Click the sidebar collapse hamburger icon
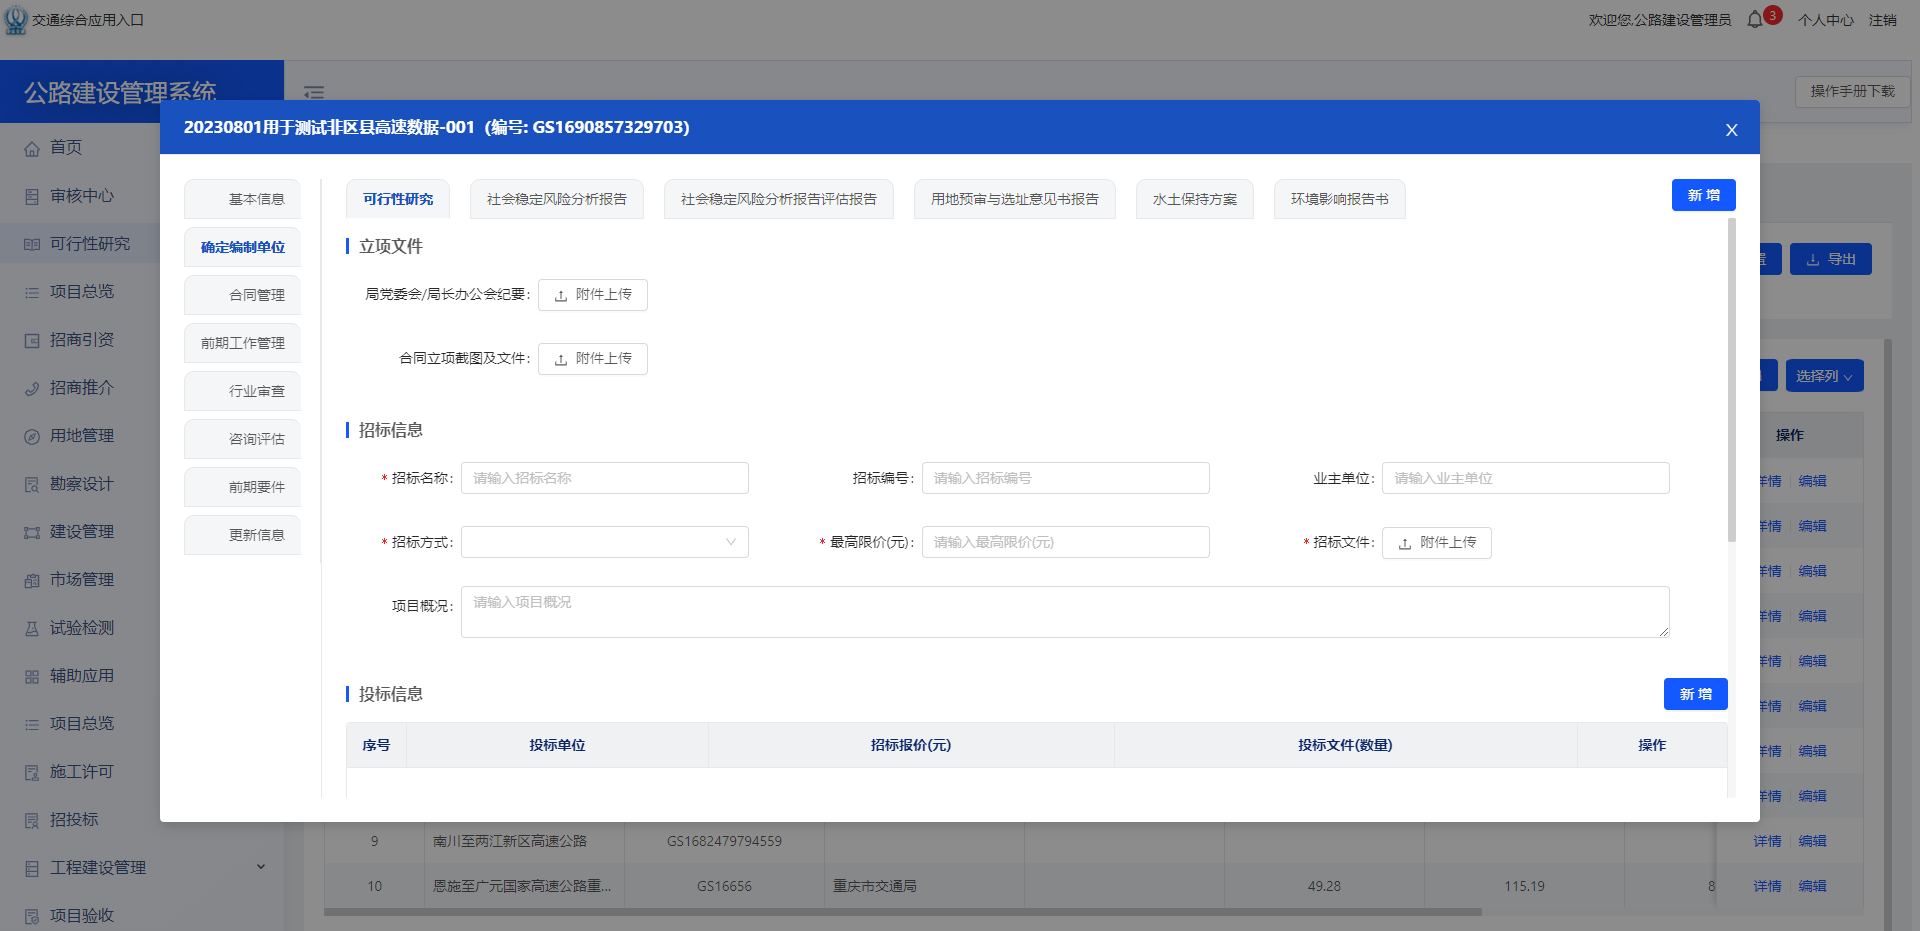This screenshot has height=931, width=1920. (x=314, y=92)
